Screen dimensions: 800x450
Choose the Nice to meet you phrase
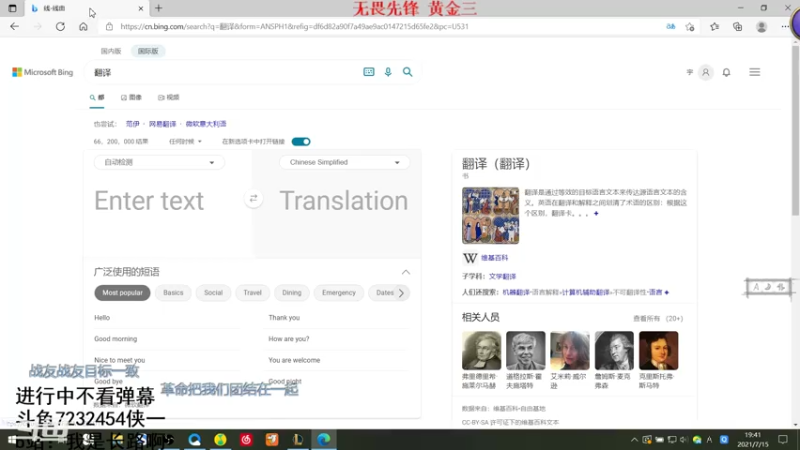pyautogui.click(x=120, y=360)
